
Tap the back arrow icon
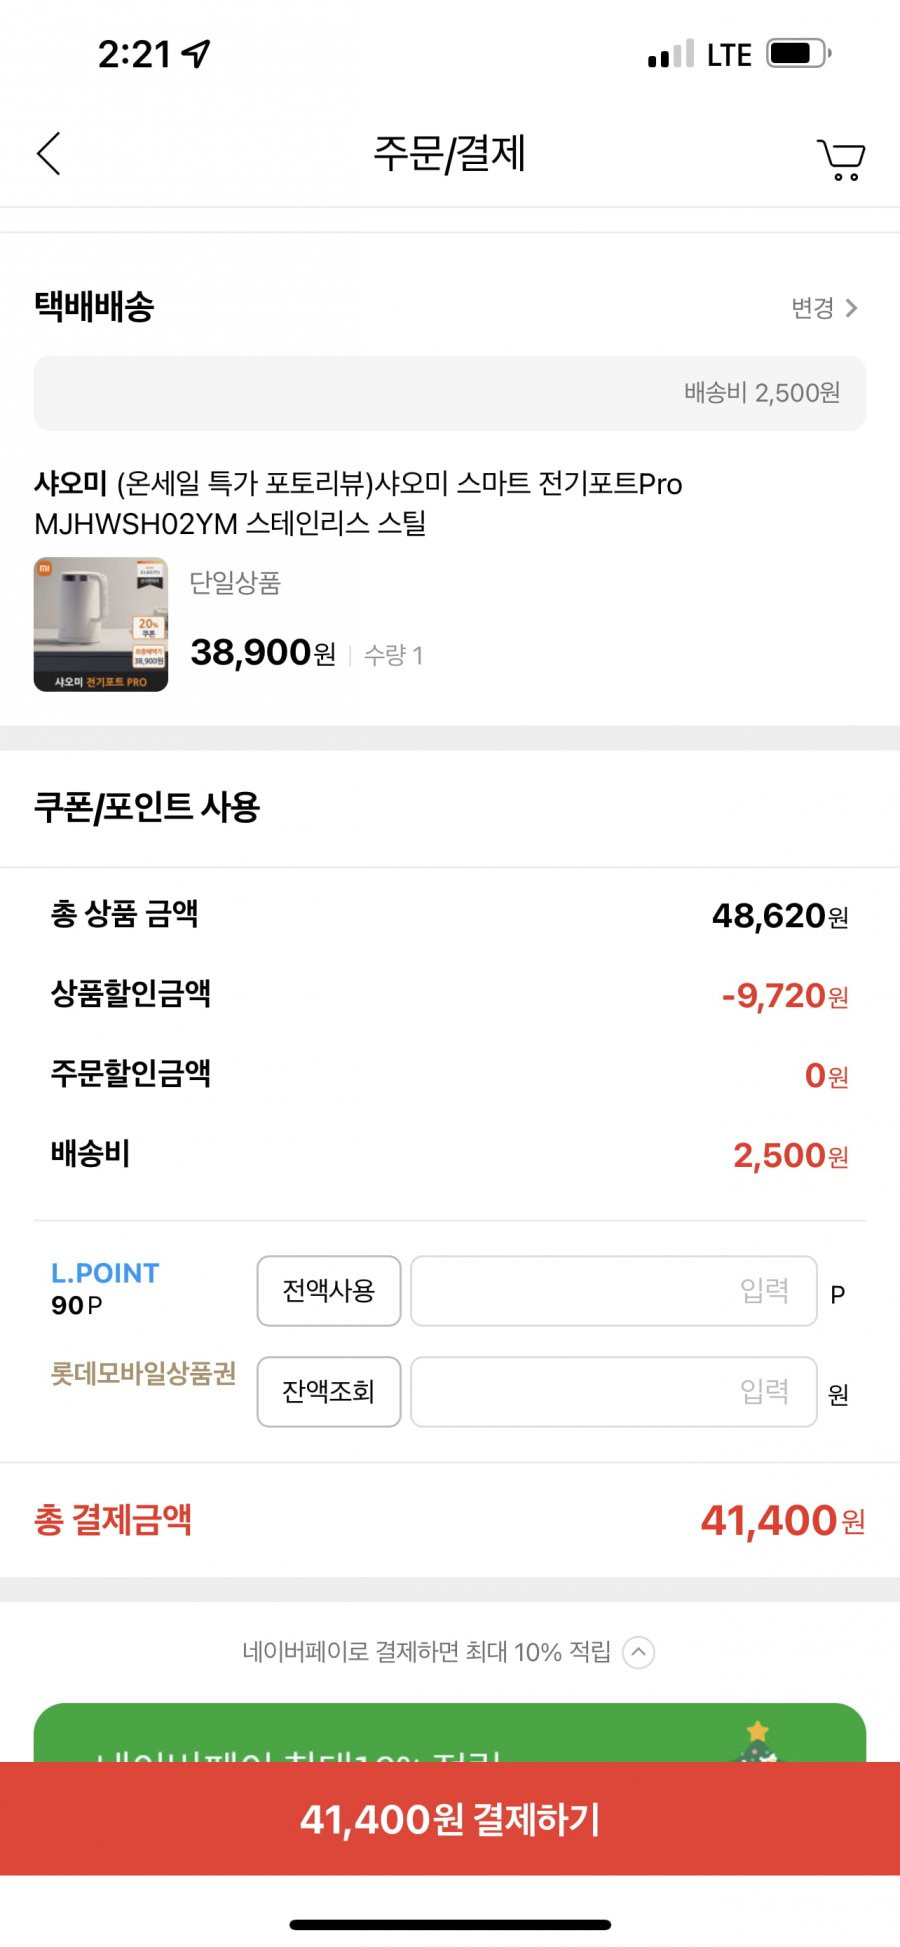pyautogui.click(x=49, y=154)
